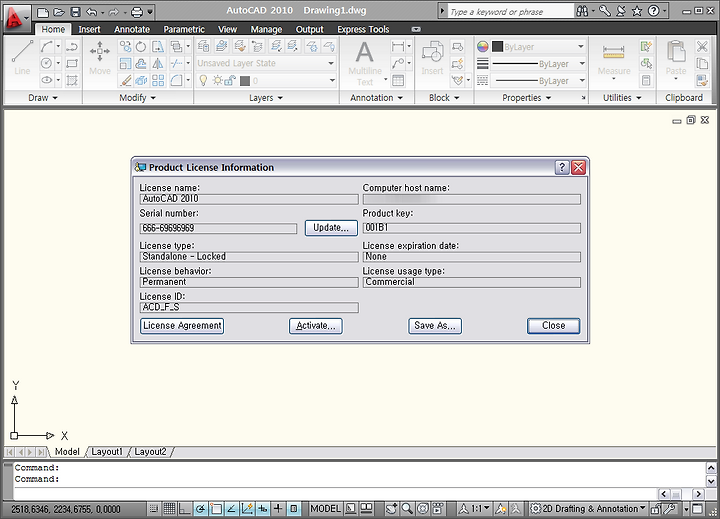Click the License Agreement button
This screenshot has width=720, height=519.
182,326
